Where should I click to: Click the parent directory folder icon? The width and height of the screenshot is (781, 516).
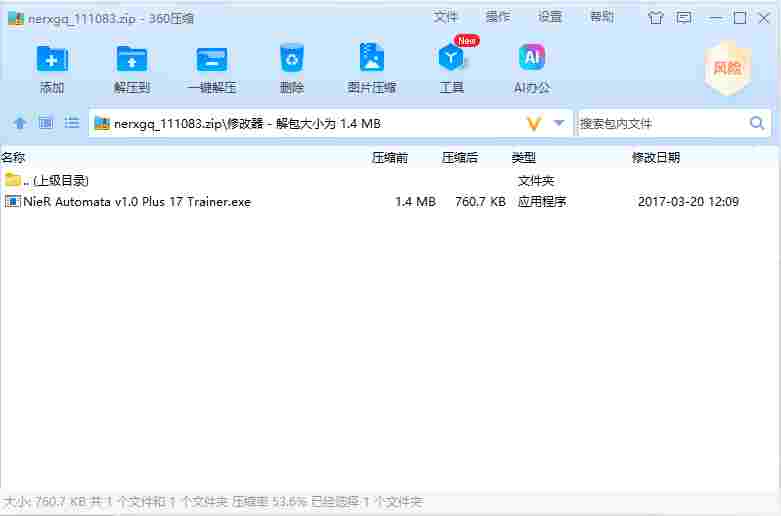click(12, 179)
